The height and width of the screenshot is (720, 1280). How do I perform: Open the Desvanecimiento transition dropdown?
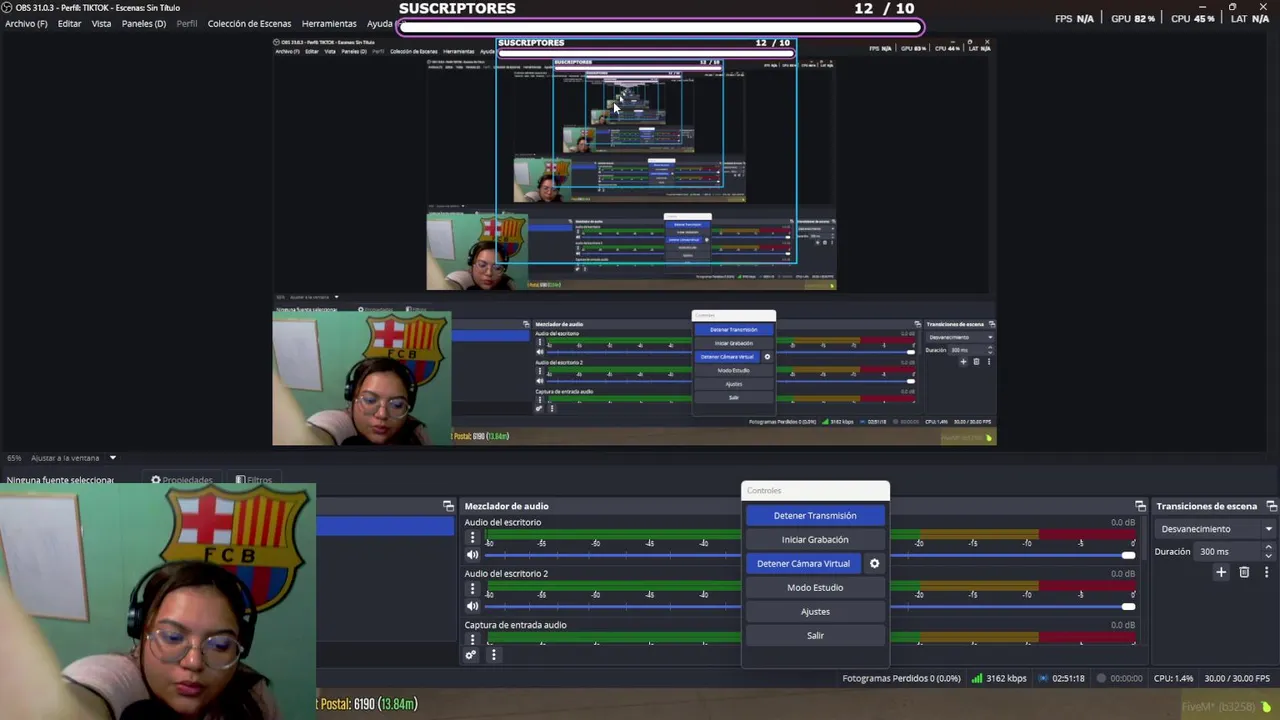pos(1216,529)
